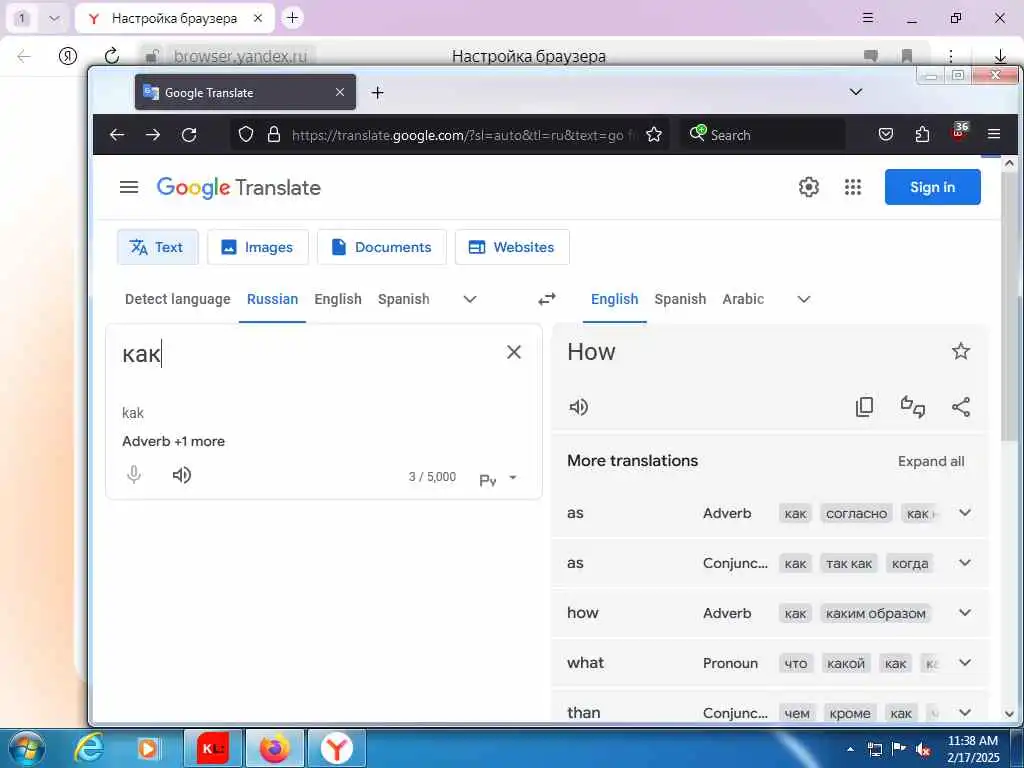Image resolution: width=1024 pixels, height=768 pixels.
Task: Select Detect language as source
Action: coord(178,299)
